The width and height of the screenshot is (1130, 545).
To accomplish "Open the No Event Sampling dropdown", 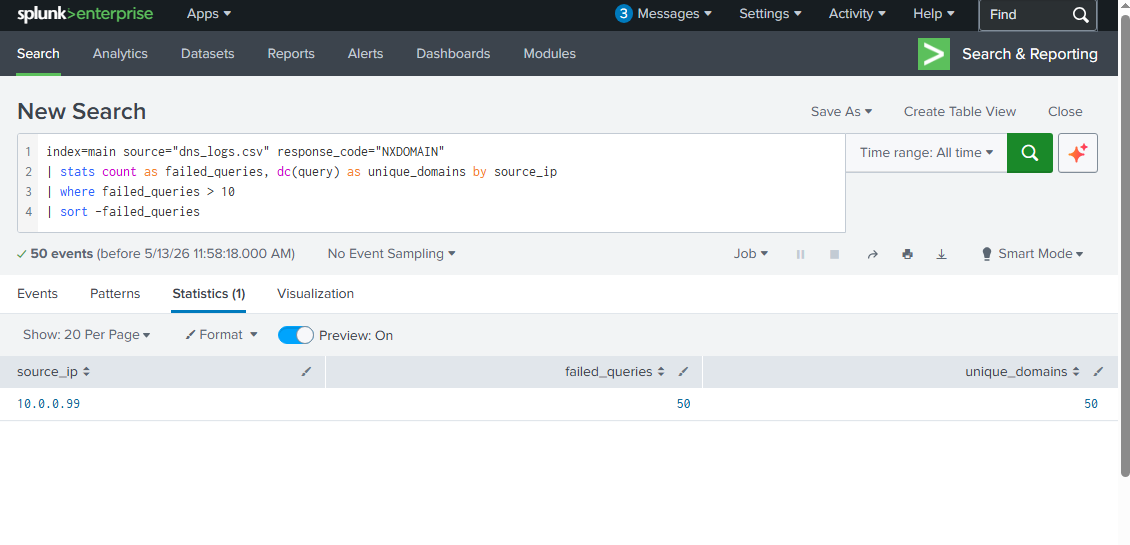I will pyautogui.click(x=391, y=254).
